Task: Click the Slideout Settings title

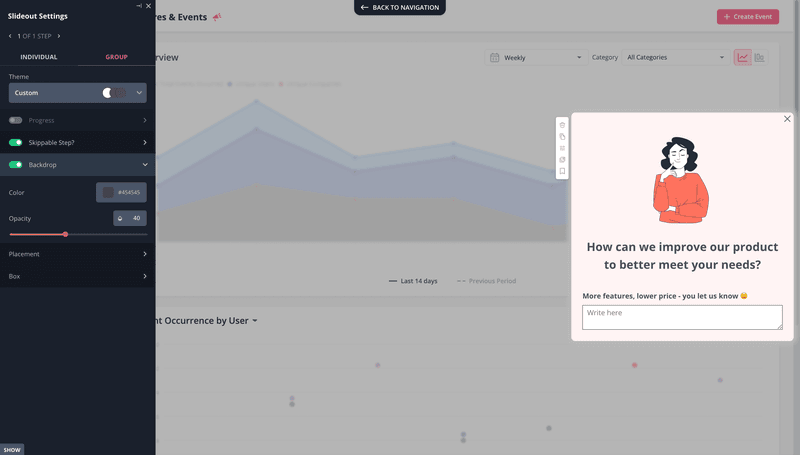Action: (x=38, y=16)
